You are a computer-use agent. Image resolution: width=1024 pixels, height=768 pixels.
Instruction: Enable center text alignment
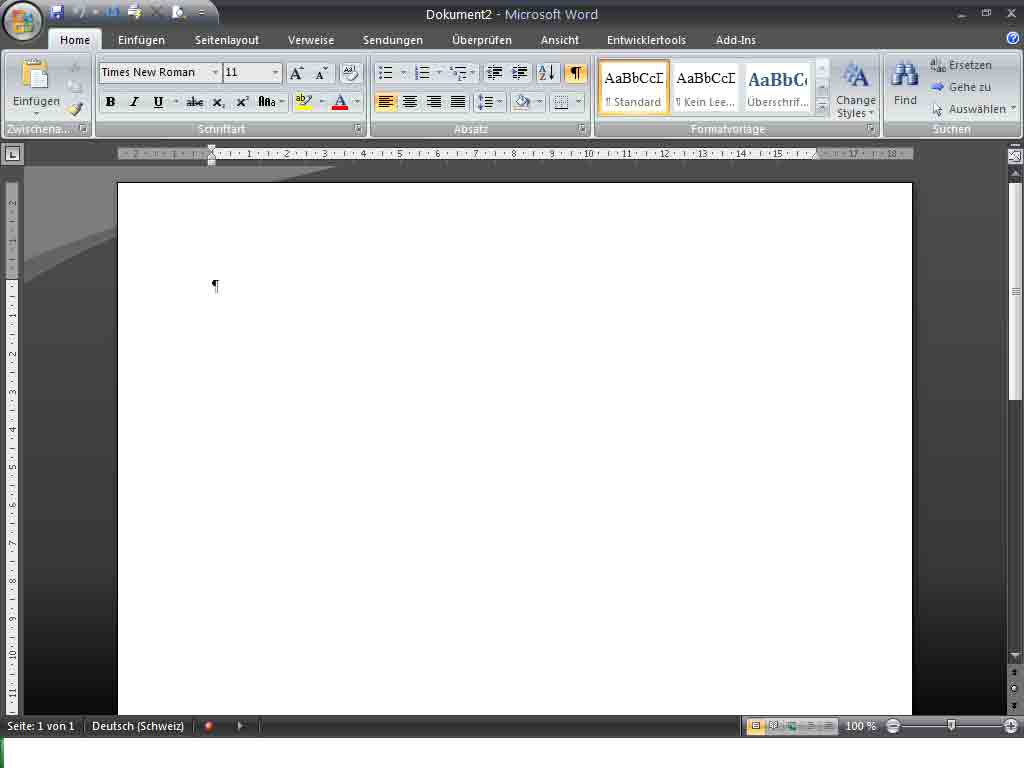[410, 102]
